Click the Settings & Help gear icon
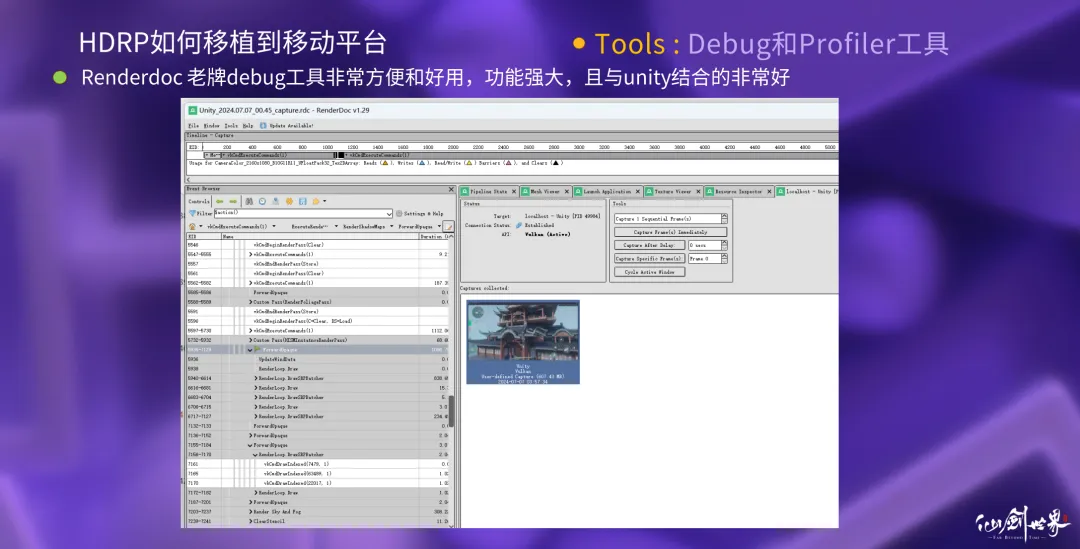Image resolution: width=1080 pixels, height=549 pixels. coord(399,214)
